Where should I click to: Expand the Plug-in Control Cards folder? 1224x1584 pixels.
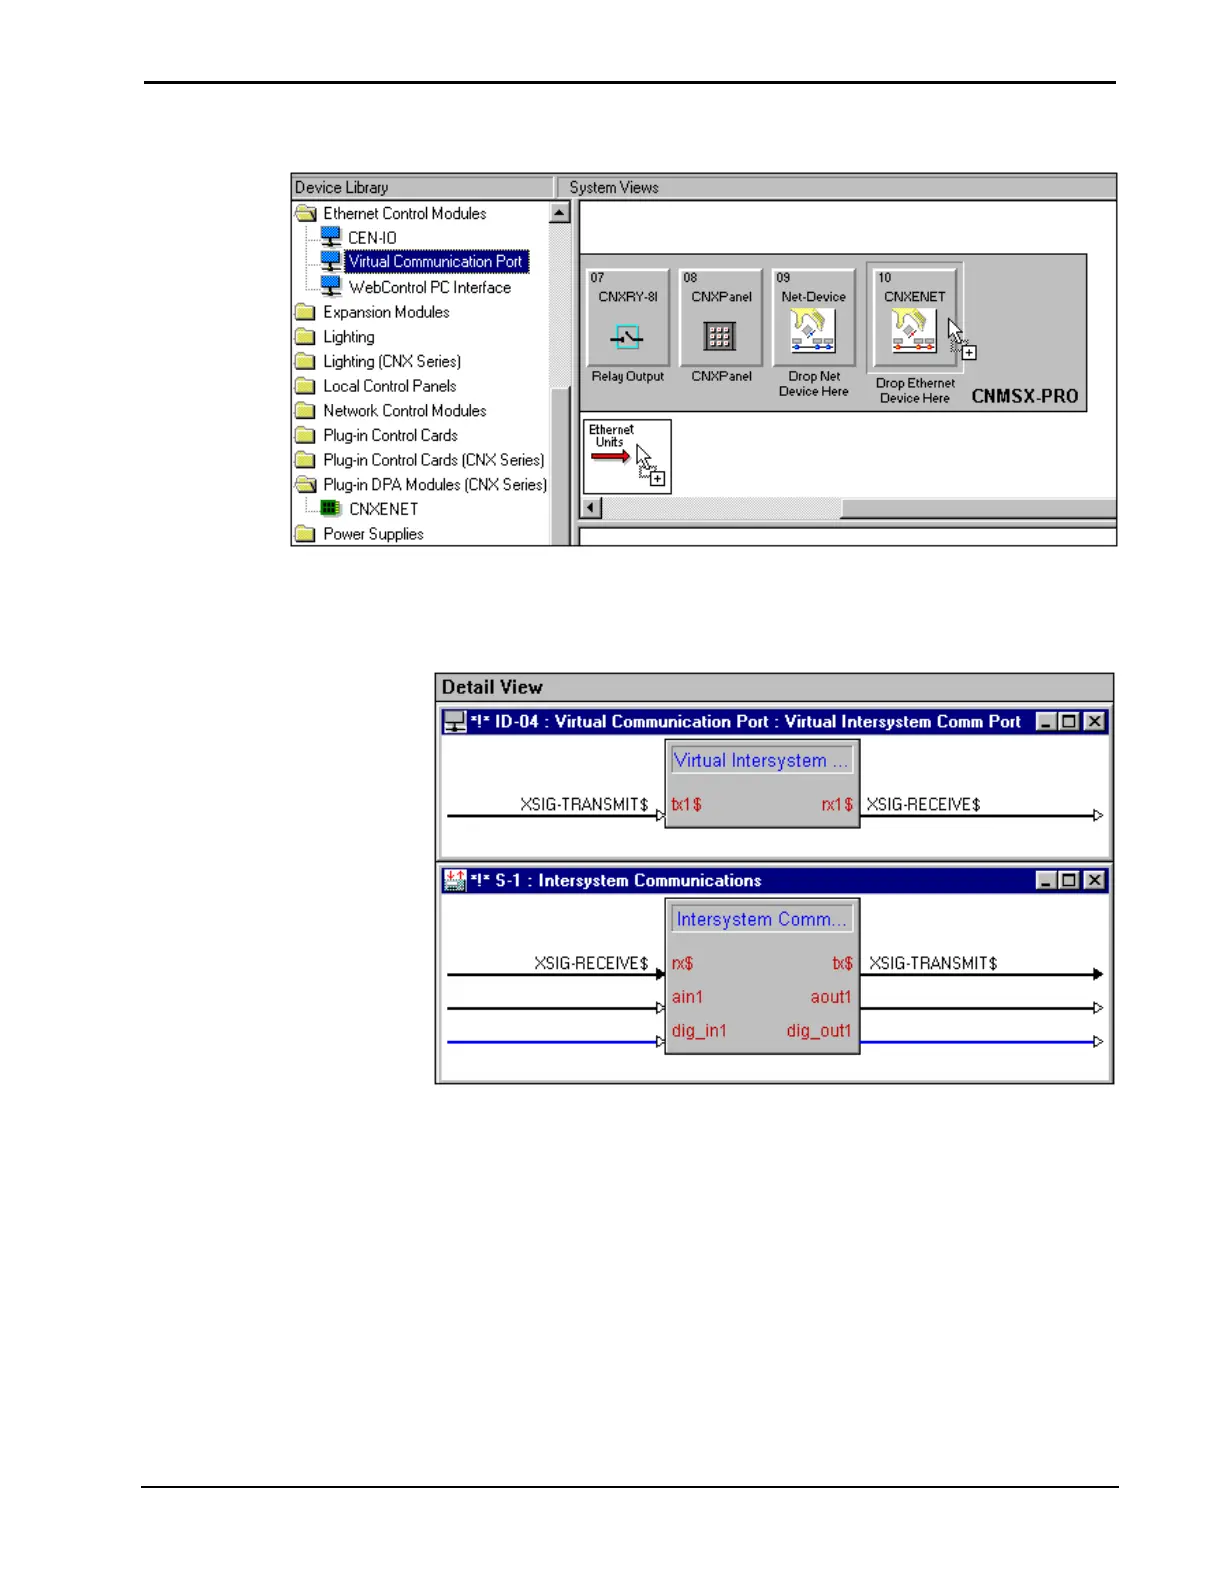pos(306,435)
